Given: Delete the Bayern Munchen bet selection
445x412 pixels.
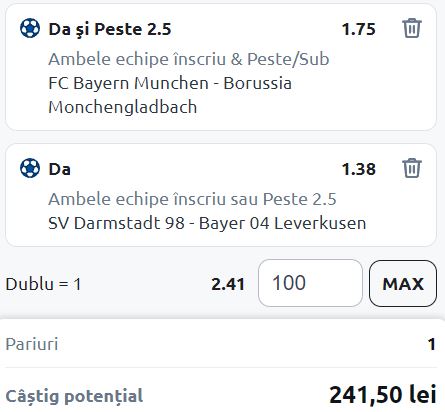Looking at the screenshot, I should pyautogui.click(x=412, y=28).
